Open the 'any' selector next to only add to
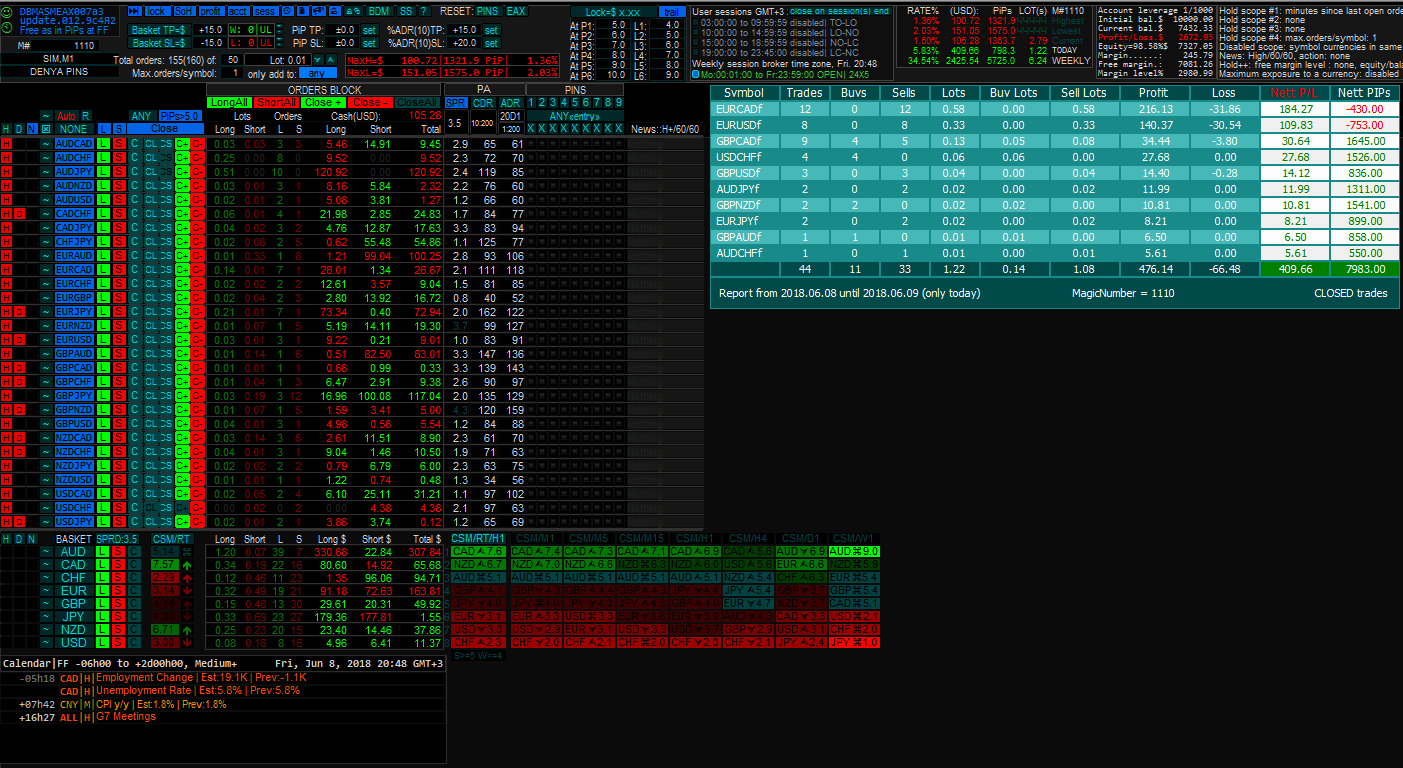The height and width of the screenshot is (768, 1403). click(x=318, y=73)
